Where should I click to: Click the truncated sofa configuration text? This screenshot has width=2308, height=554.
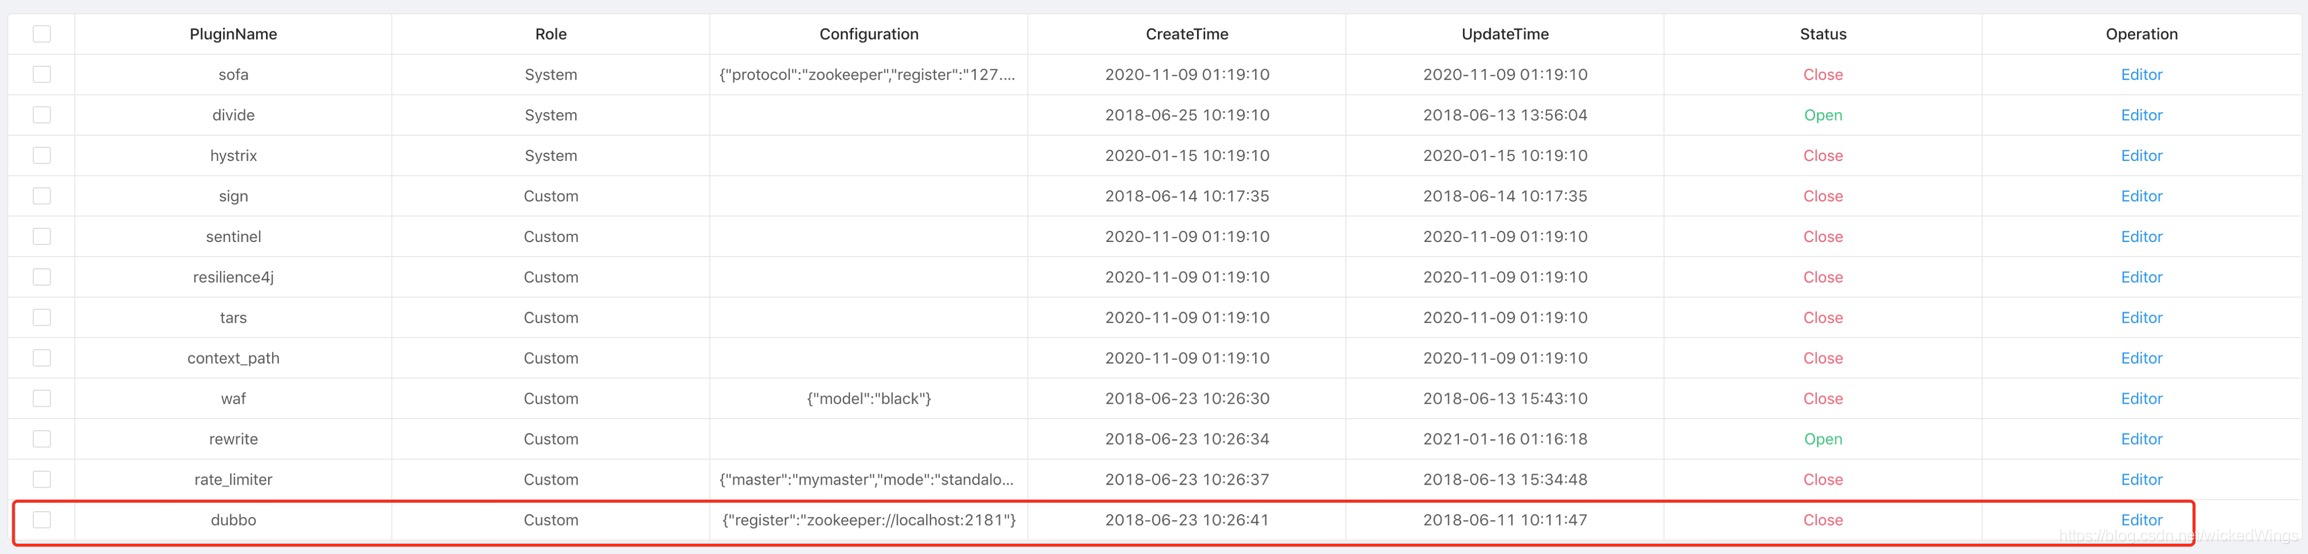pyautogui.click(x=868, y=75)
